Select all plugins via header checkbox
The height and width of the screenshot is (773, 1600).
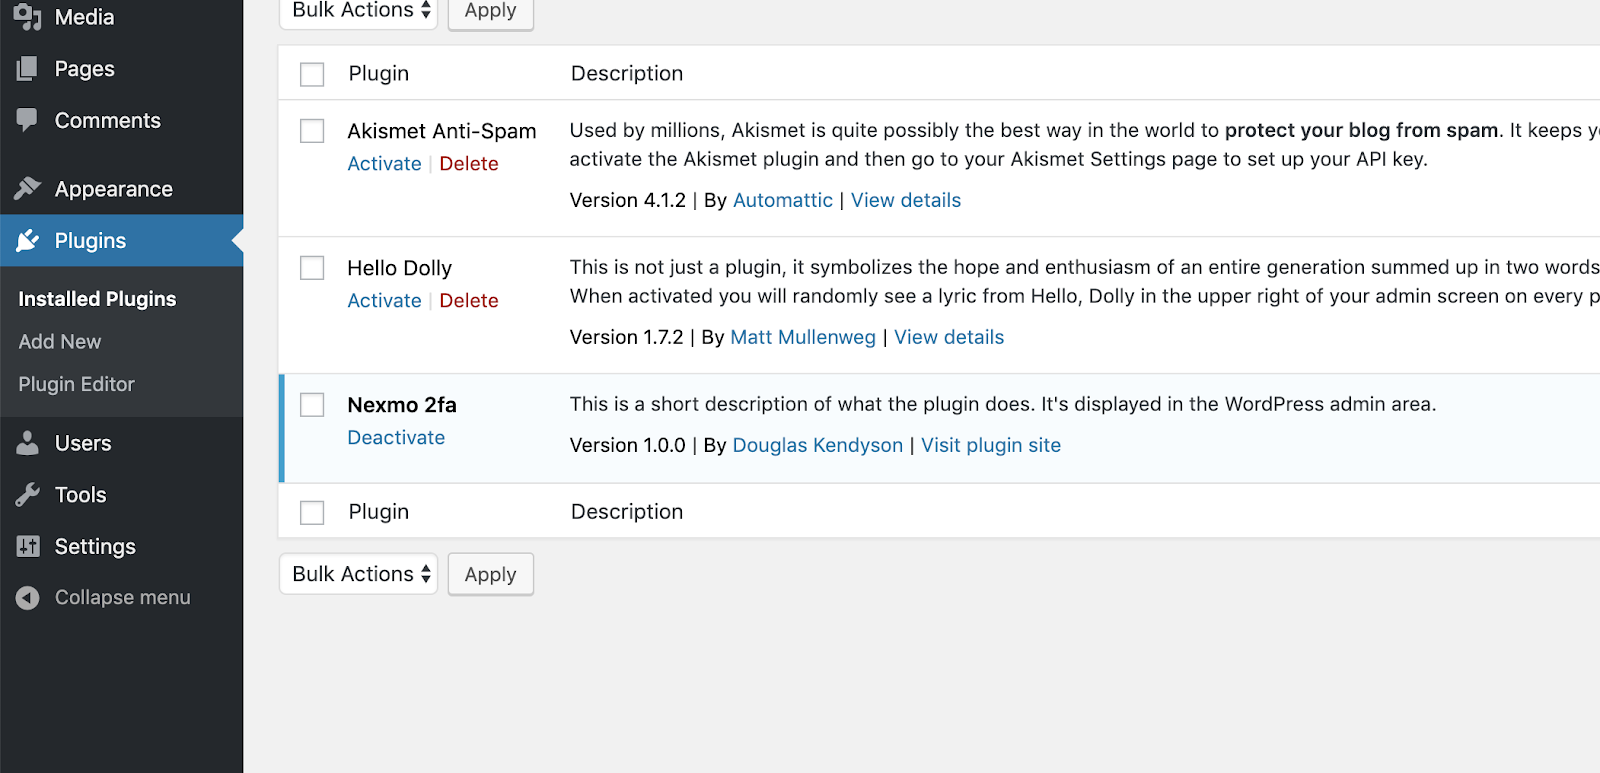coord(312,74)
